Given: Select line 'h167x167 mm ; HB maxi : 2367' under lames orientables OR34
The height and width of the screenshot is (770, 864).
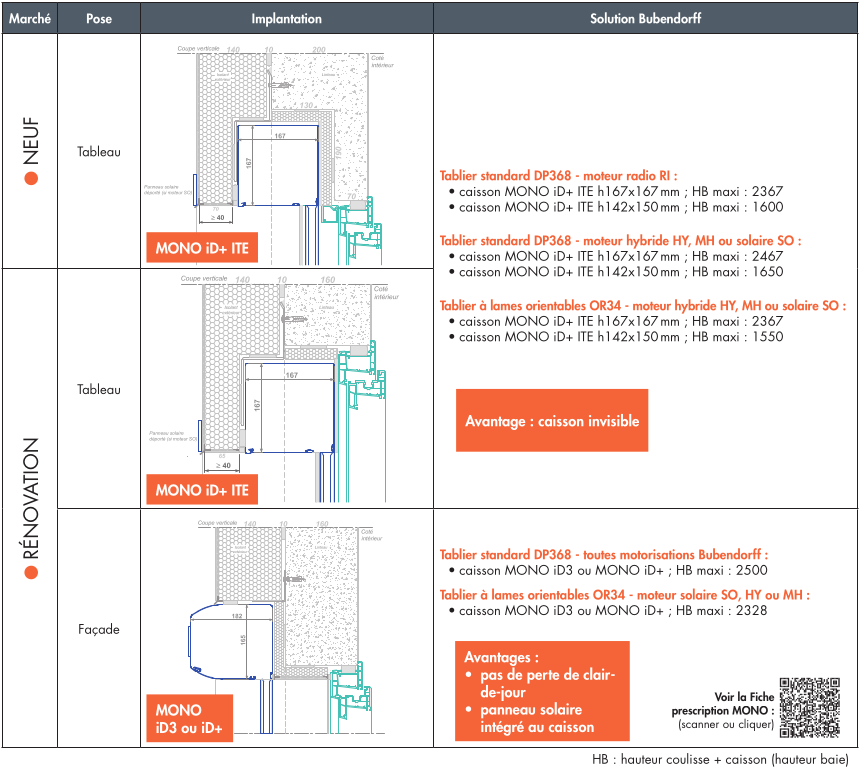Looking at the screenshot, I should (x=620, y=321).
